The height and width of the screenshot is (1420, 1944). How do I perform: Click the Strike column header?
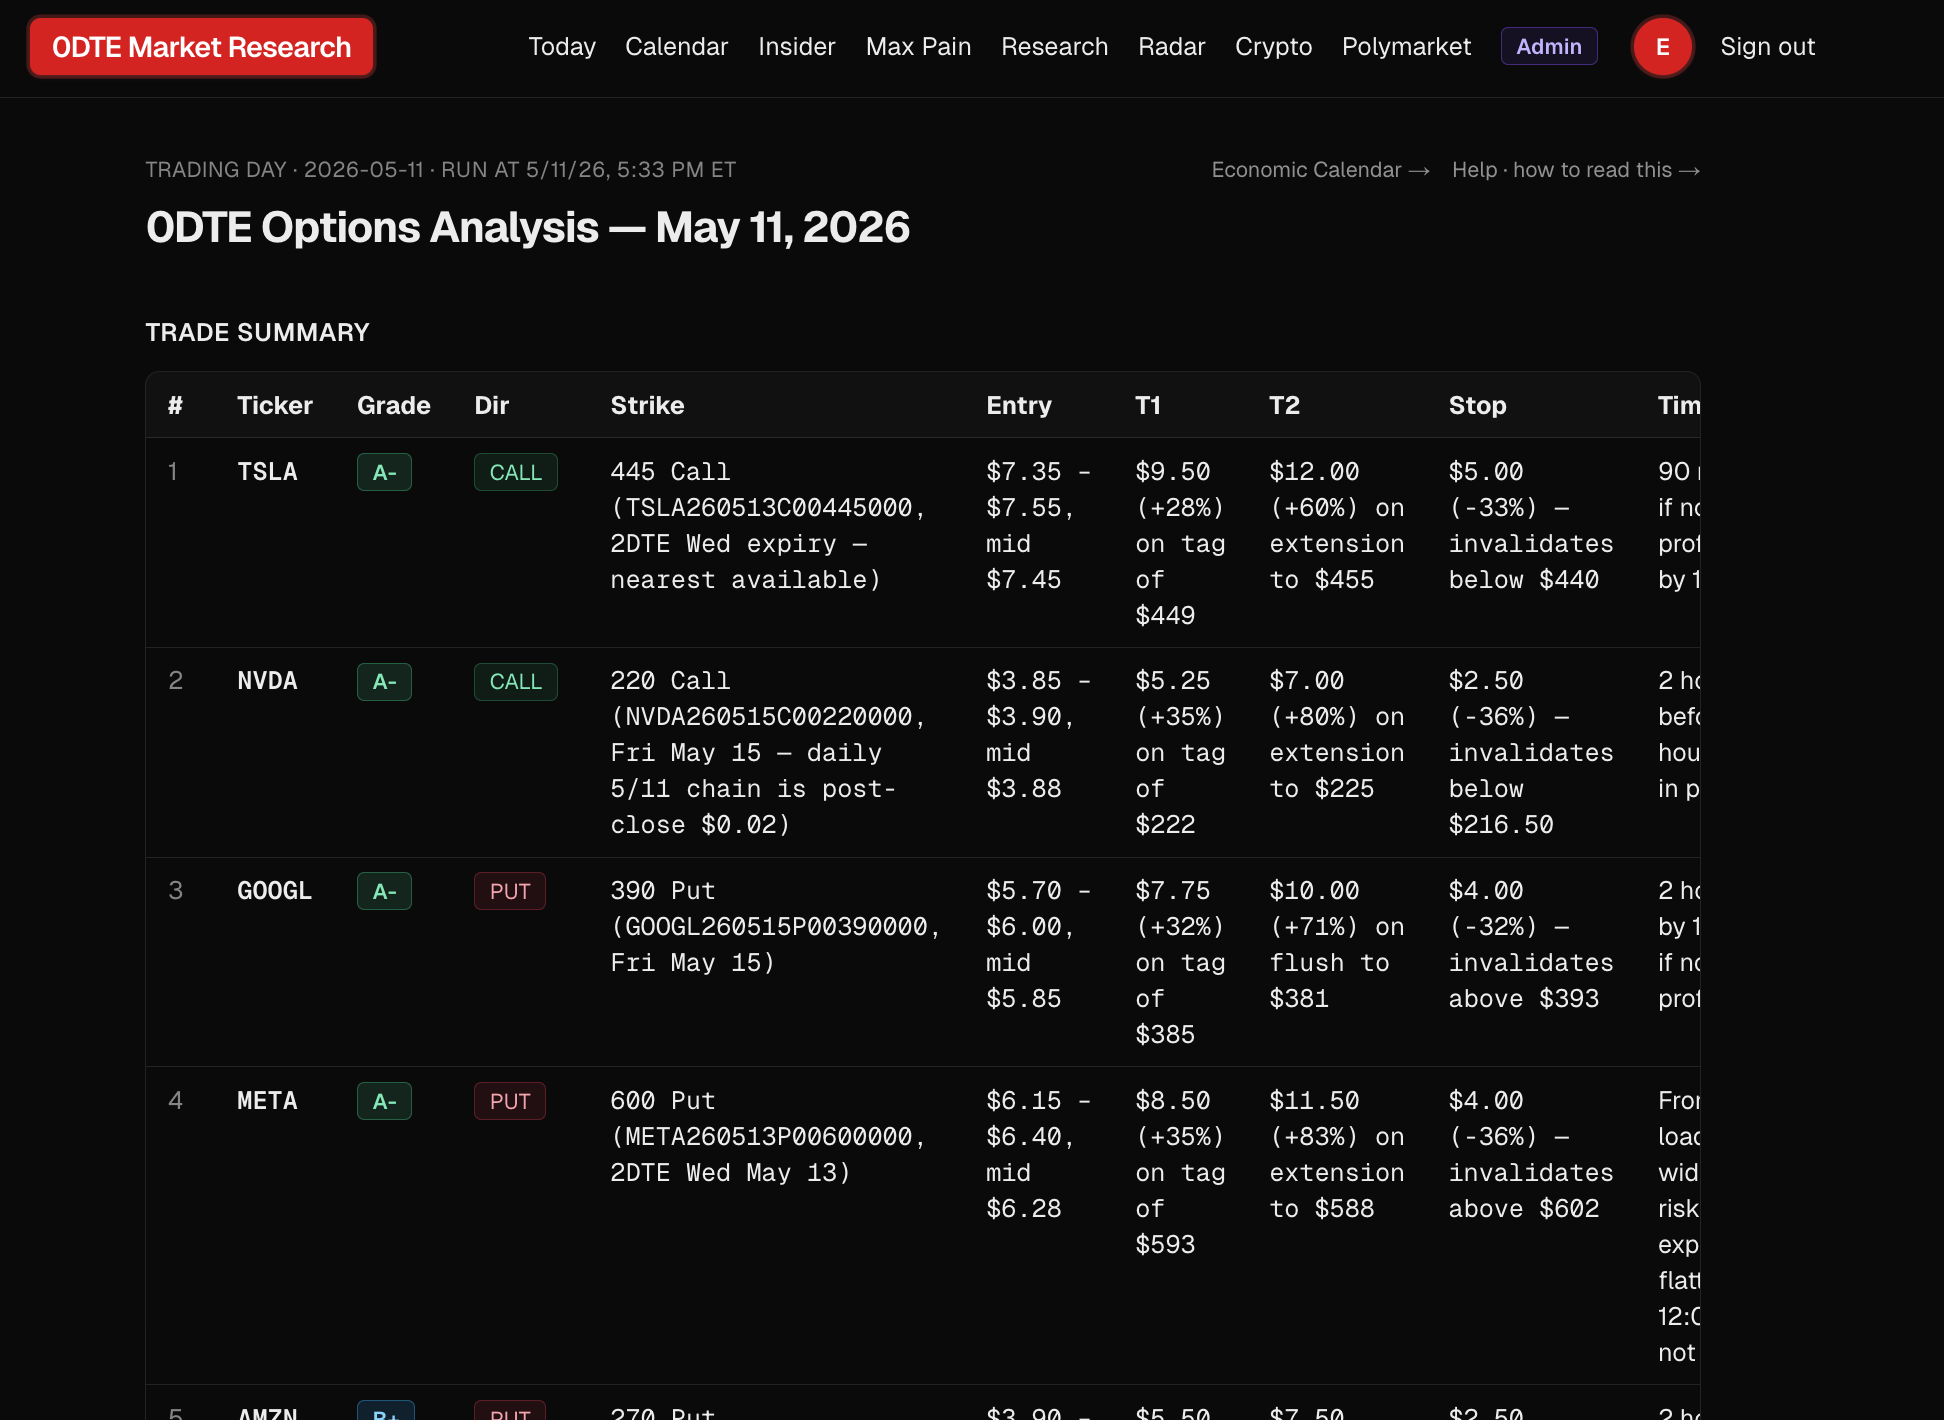[x=648, y=405]
